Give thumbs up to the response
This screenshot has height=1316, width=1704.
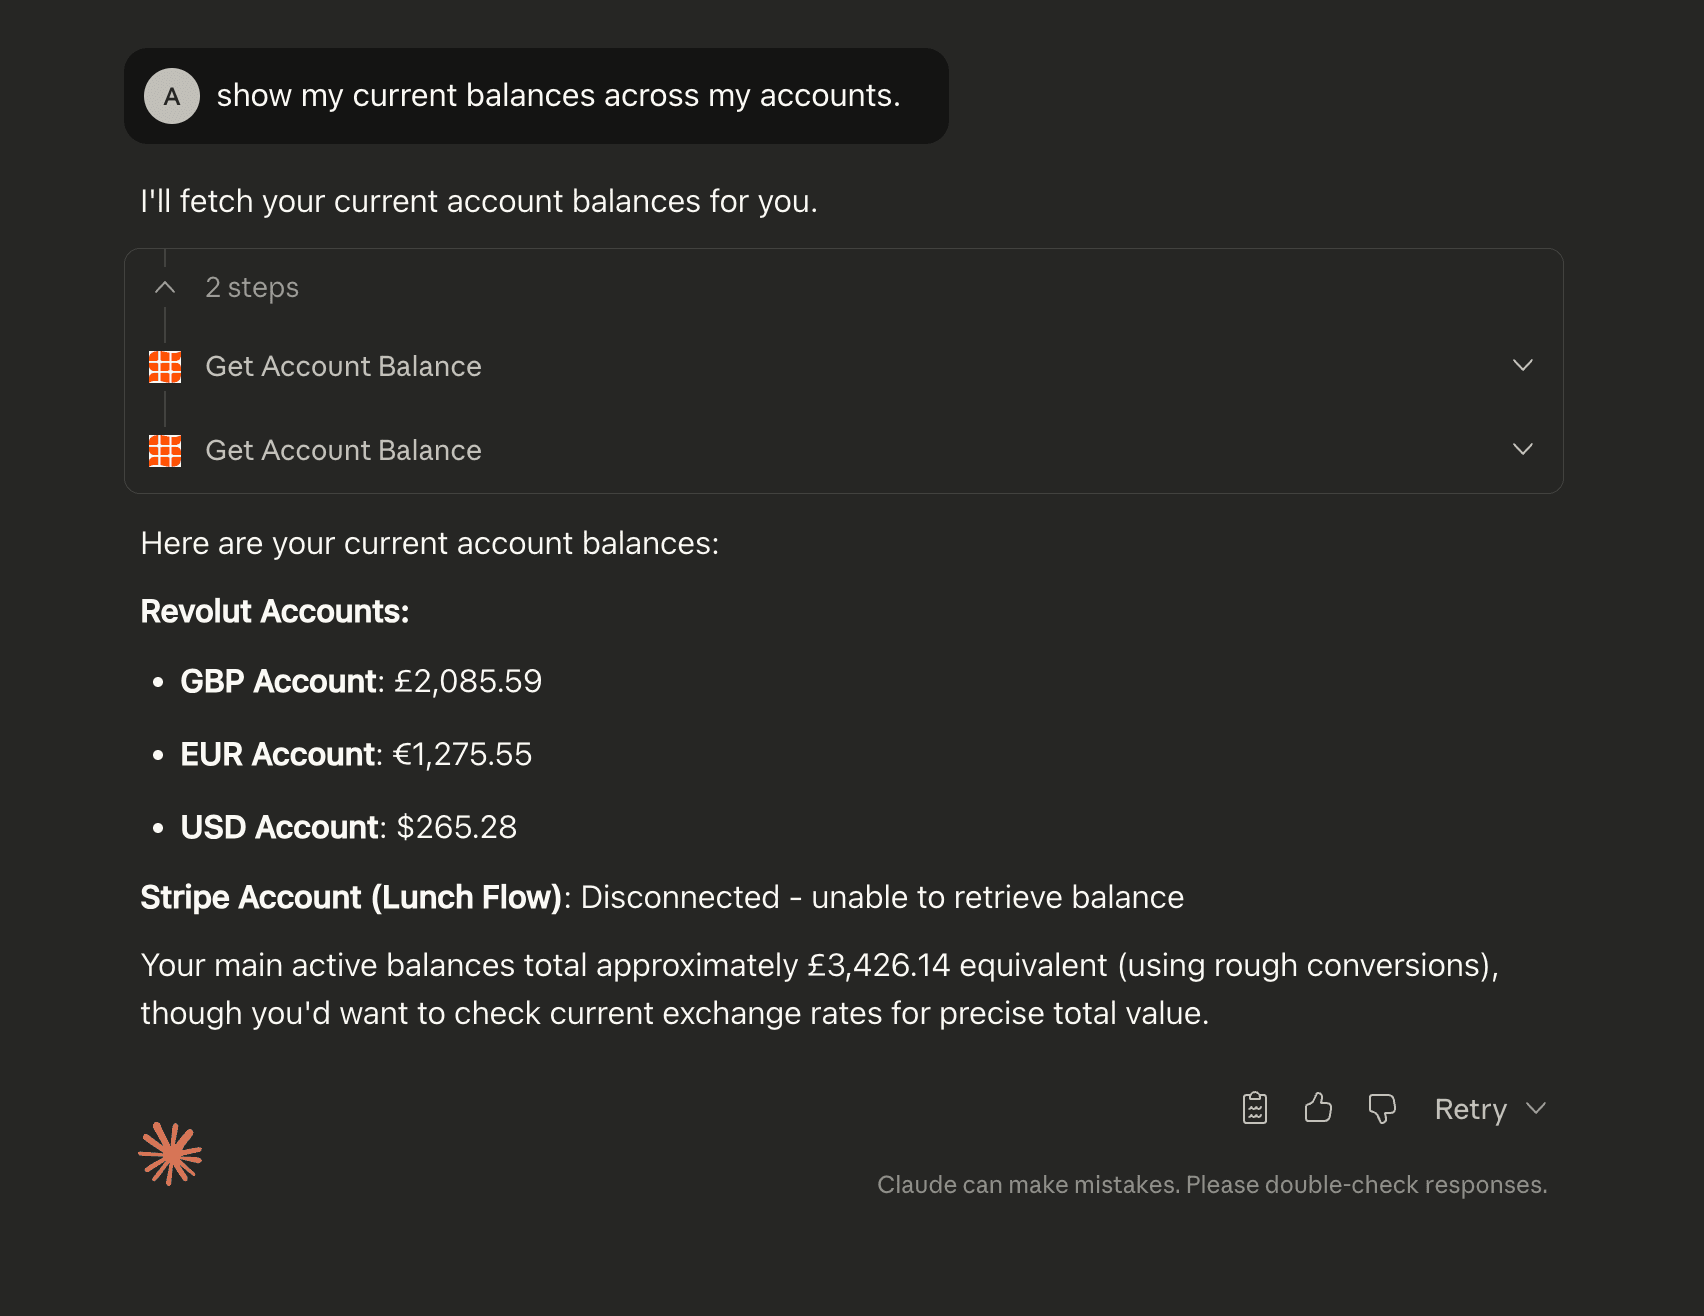1318,1108
